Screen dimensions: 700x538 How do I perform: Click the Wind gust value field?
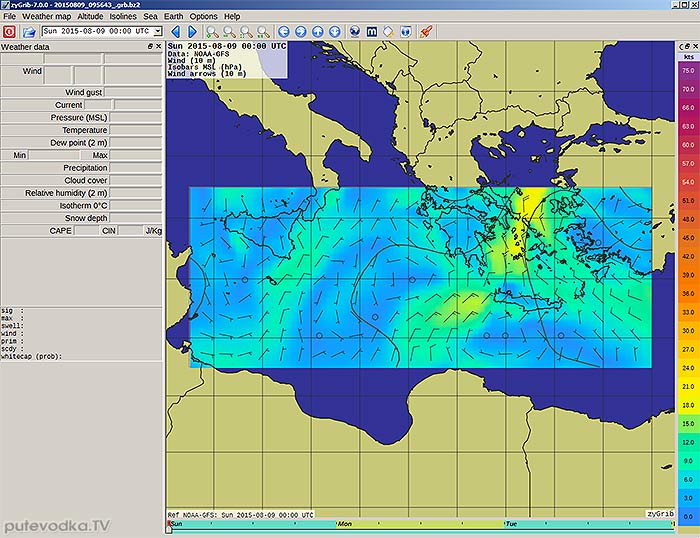pyautogui.click(x=133, y=92)
